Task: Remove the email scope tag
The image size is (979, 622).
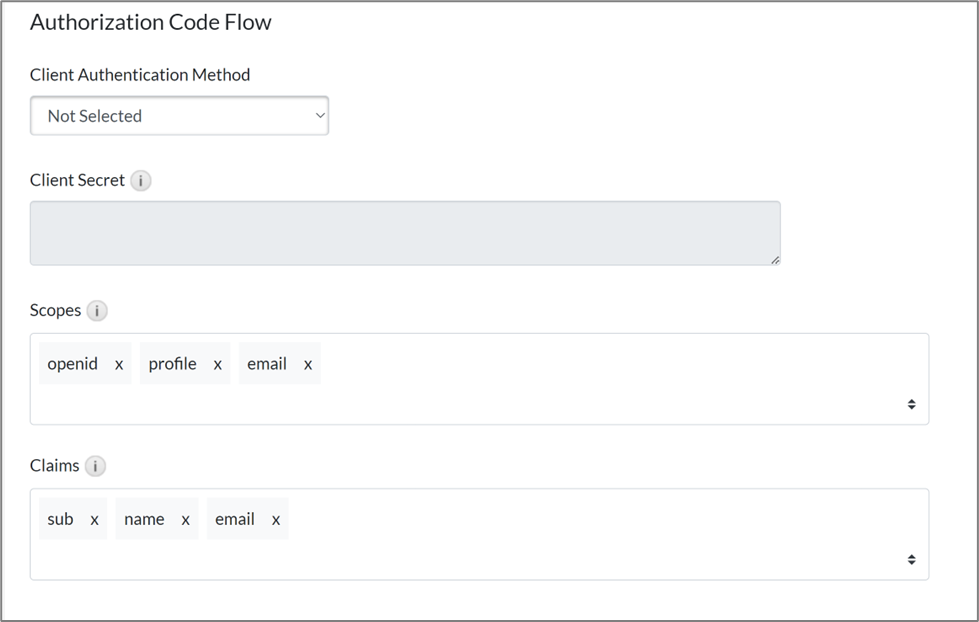Action: (x=307, y=363)
